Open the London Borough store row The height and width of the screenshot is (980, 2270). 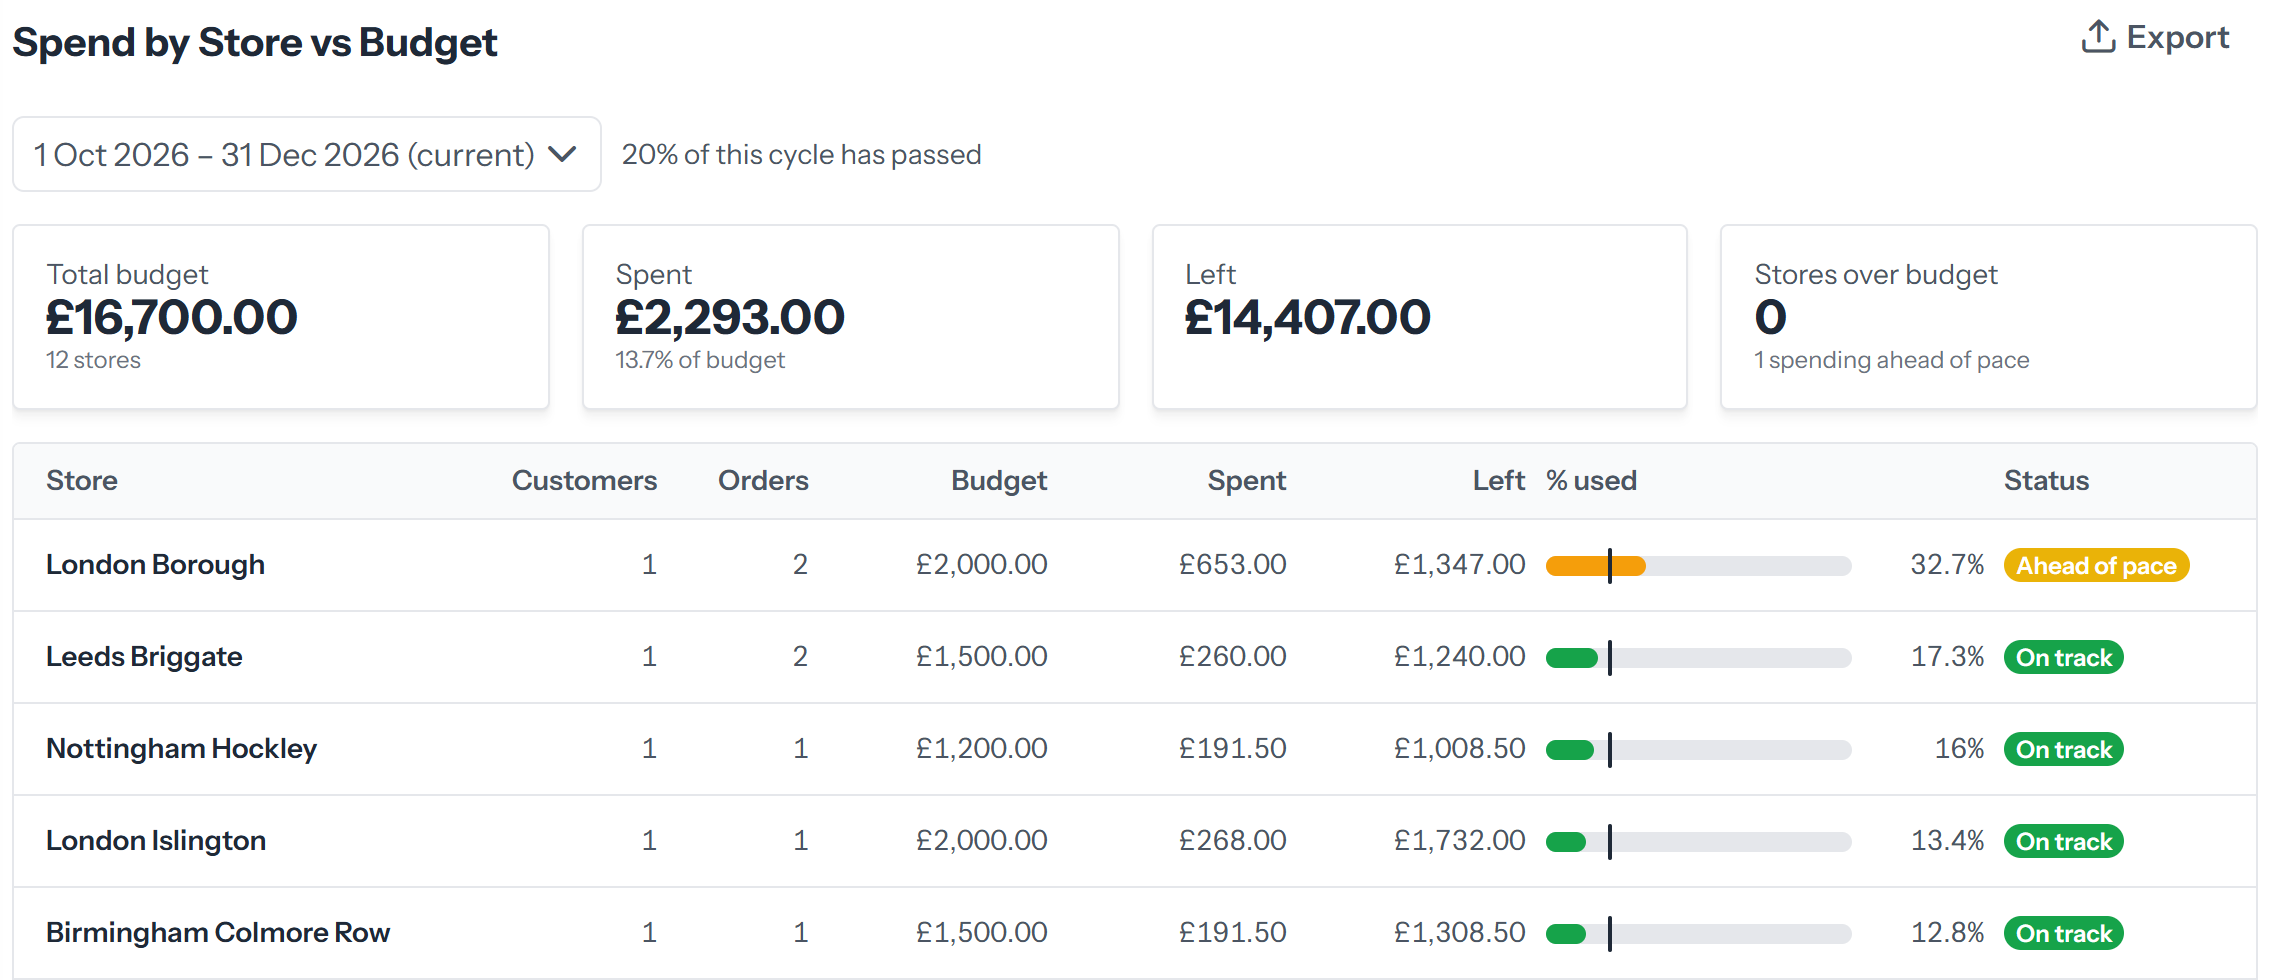(1135, 565)
